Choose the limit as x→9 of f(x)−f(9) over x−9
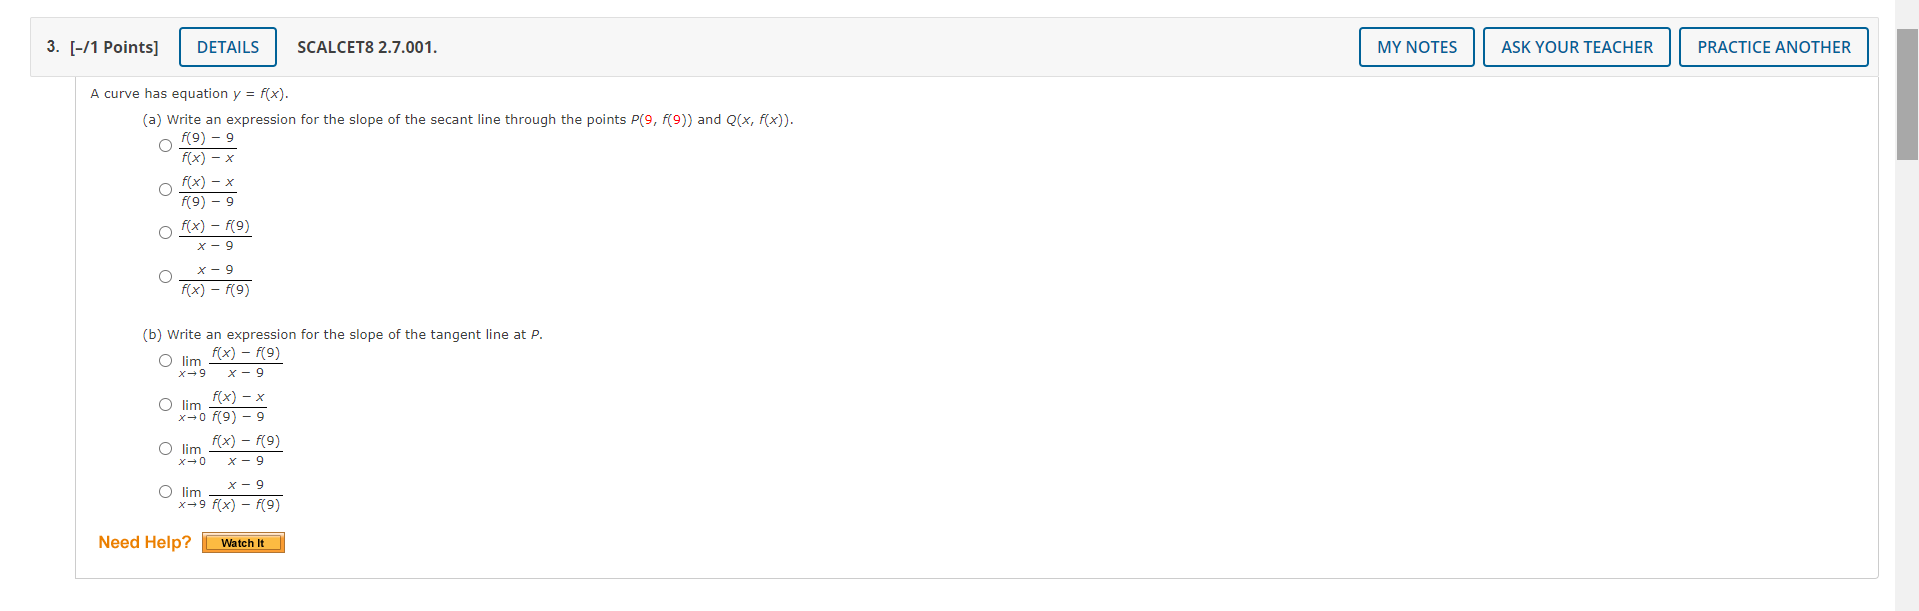 coord(165,360)
